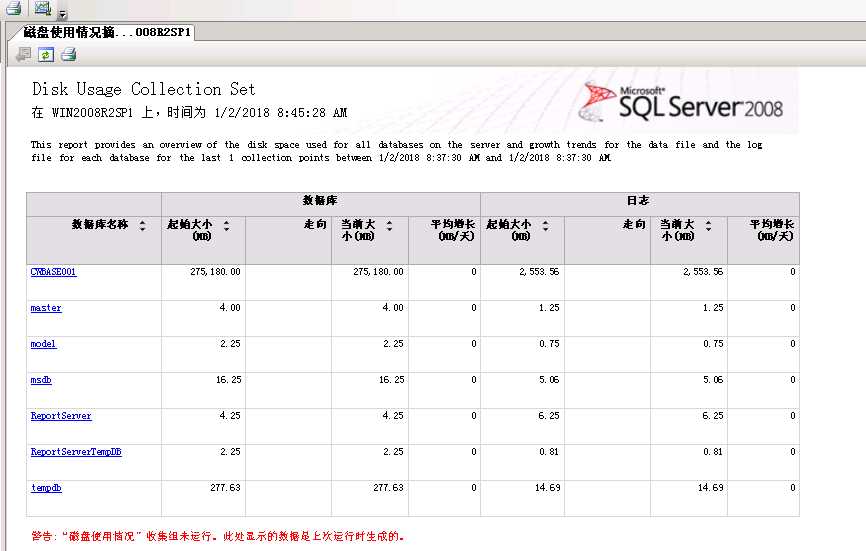Click the log 走向 column header
The width and height of the screenshot is (866, 551).
coord(634,224)
